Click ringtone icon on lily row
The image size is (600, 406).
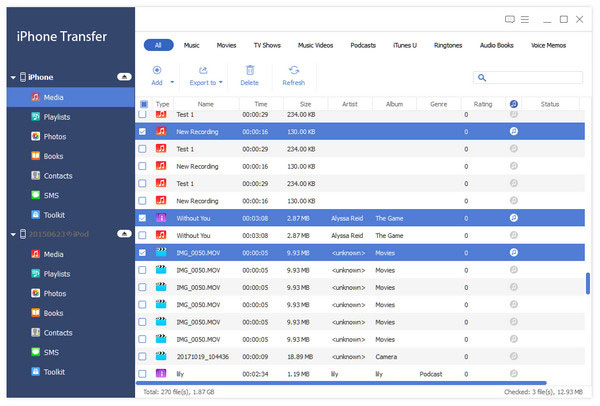(514, 373)
